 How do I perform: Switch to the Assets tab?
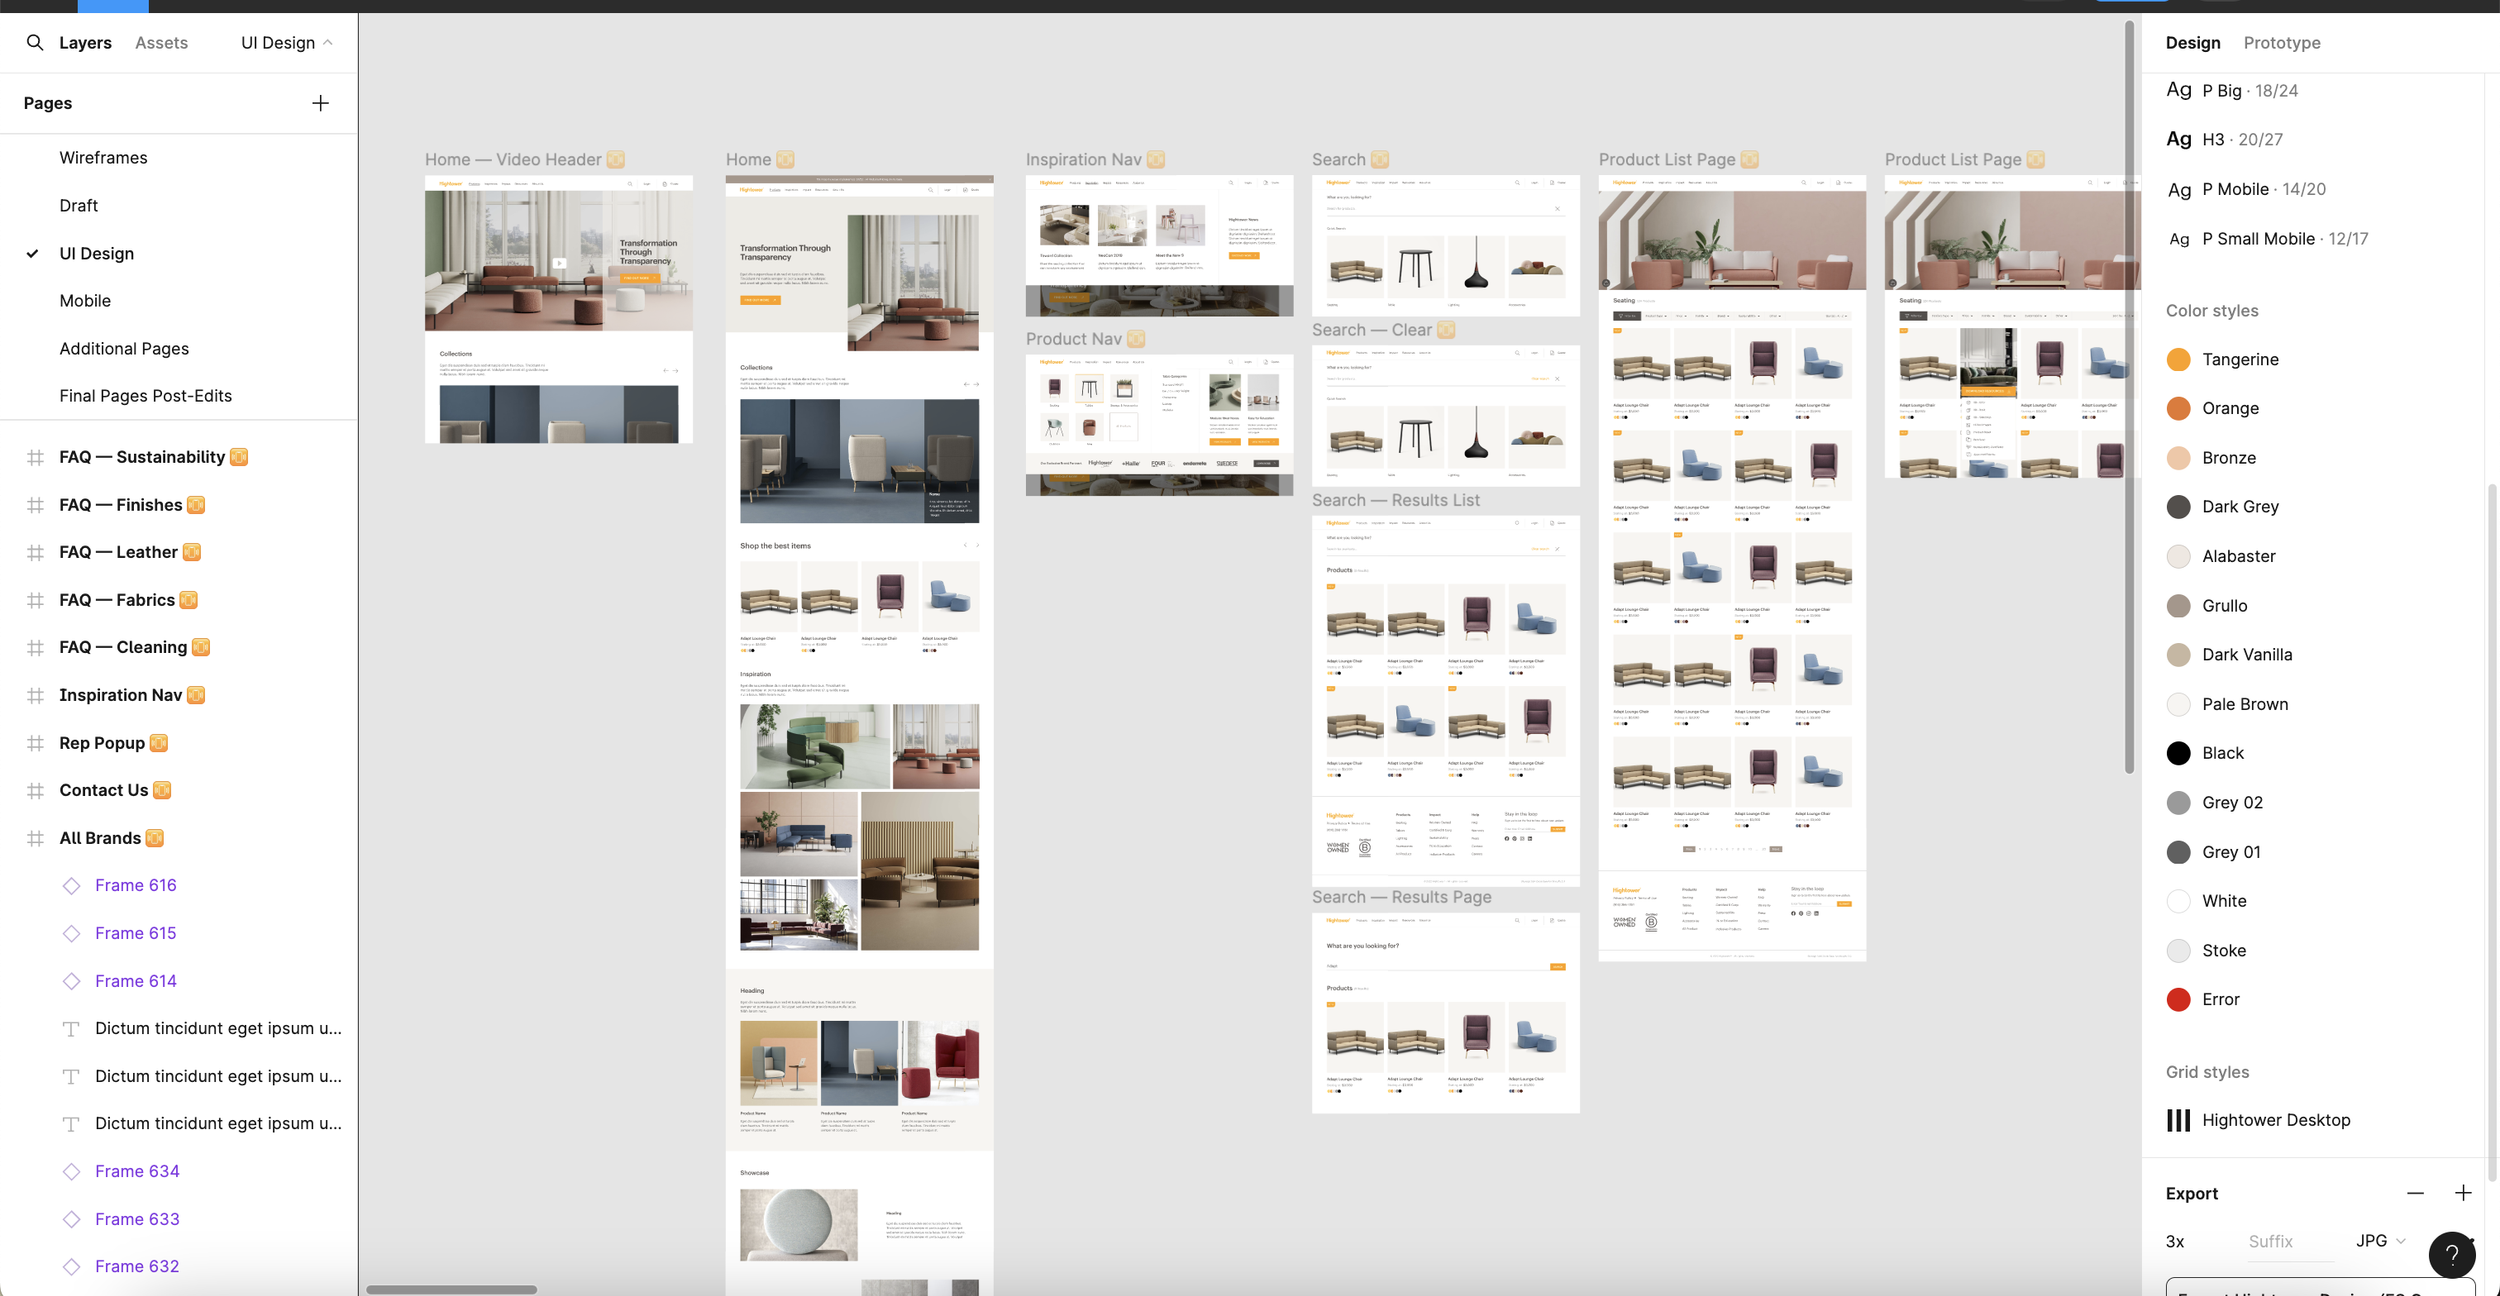(161, 43)
